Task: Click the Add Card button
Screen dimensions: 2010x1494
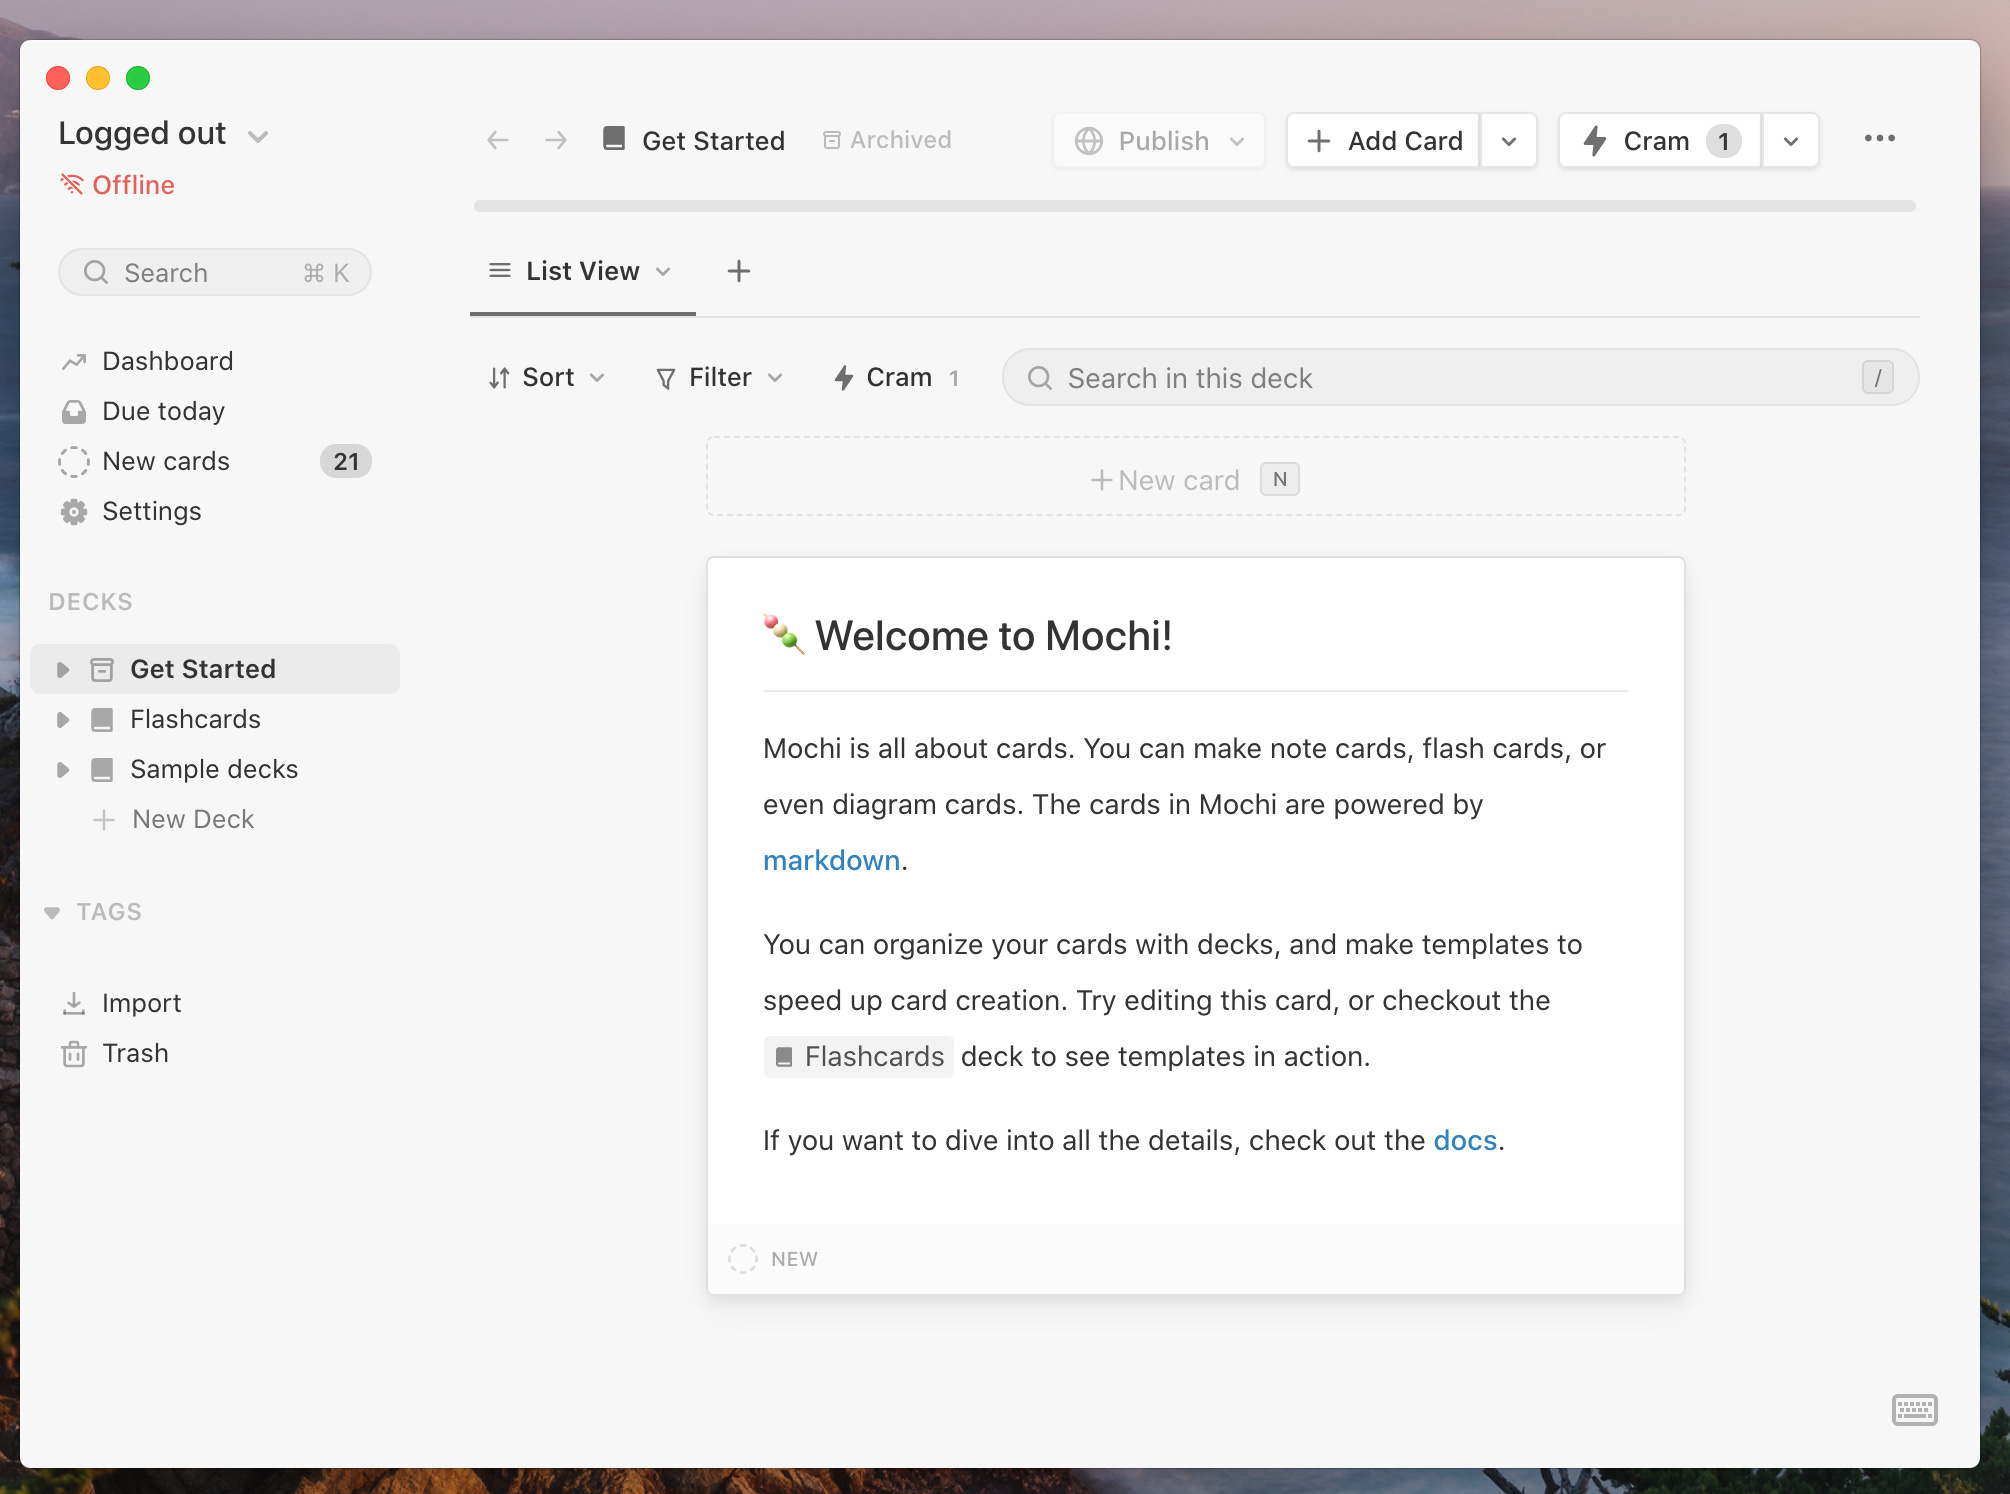Action: pos(1384,141)
